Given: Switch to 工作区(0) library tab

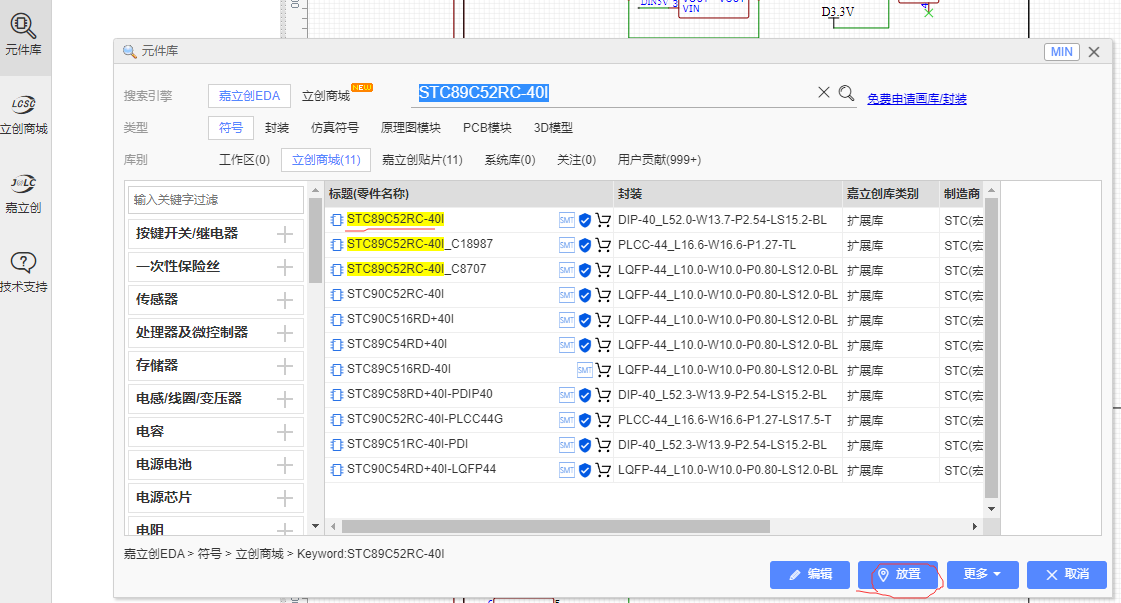Looking at the screenshot, I should (244, 160).
